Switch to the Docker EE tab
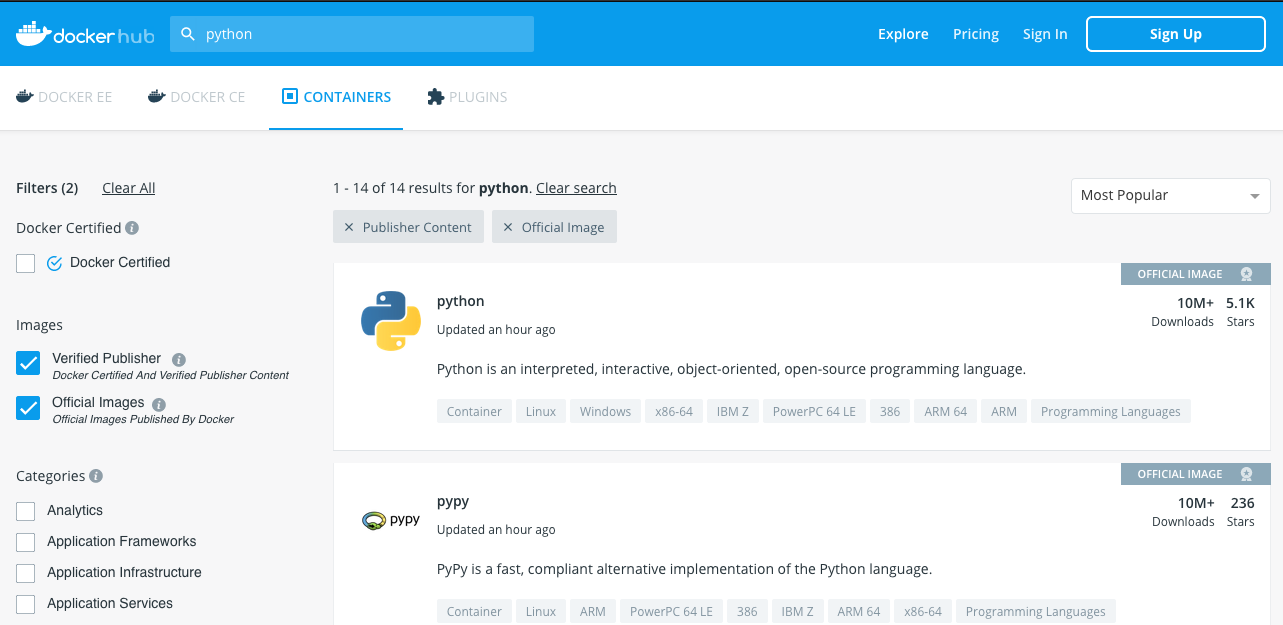1283x625 pixels. click(64, 96)
